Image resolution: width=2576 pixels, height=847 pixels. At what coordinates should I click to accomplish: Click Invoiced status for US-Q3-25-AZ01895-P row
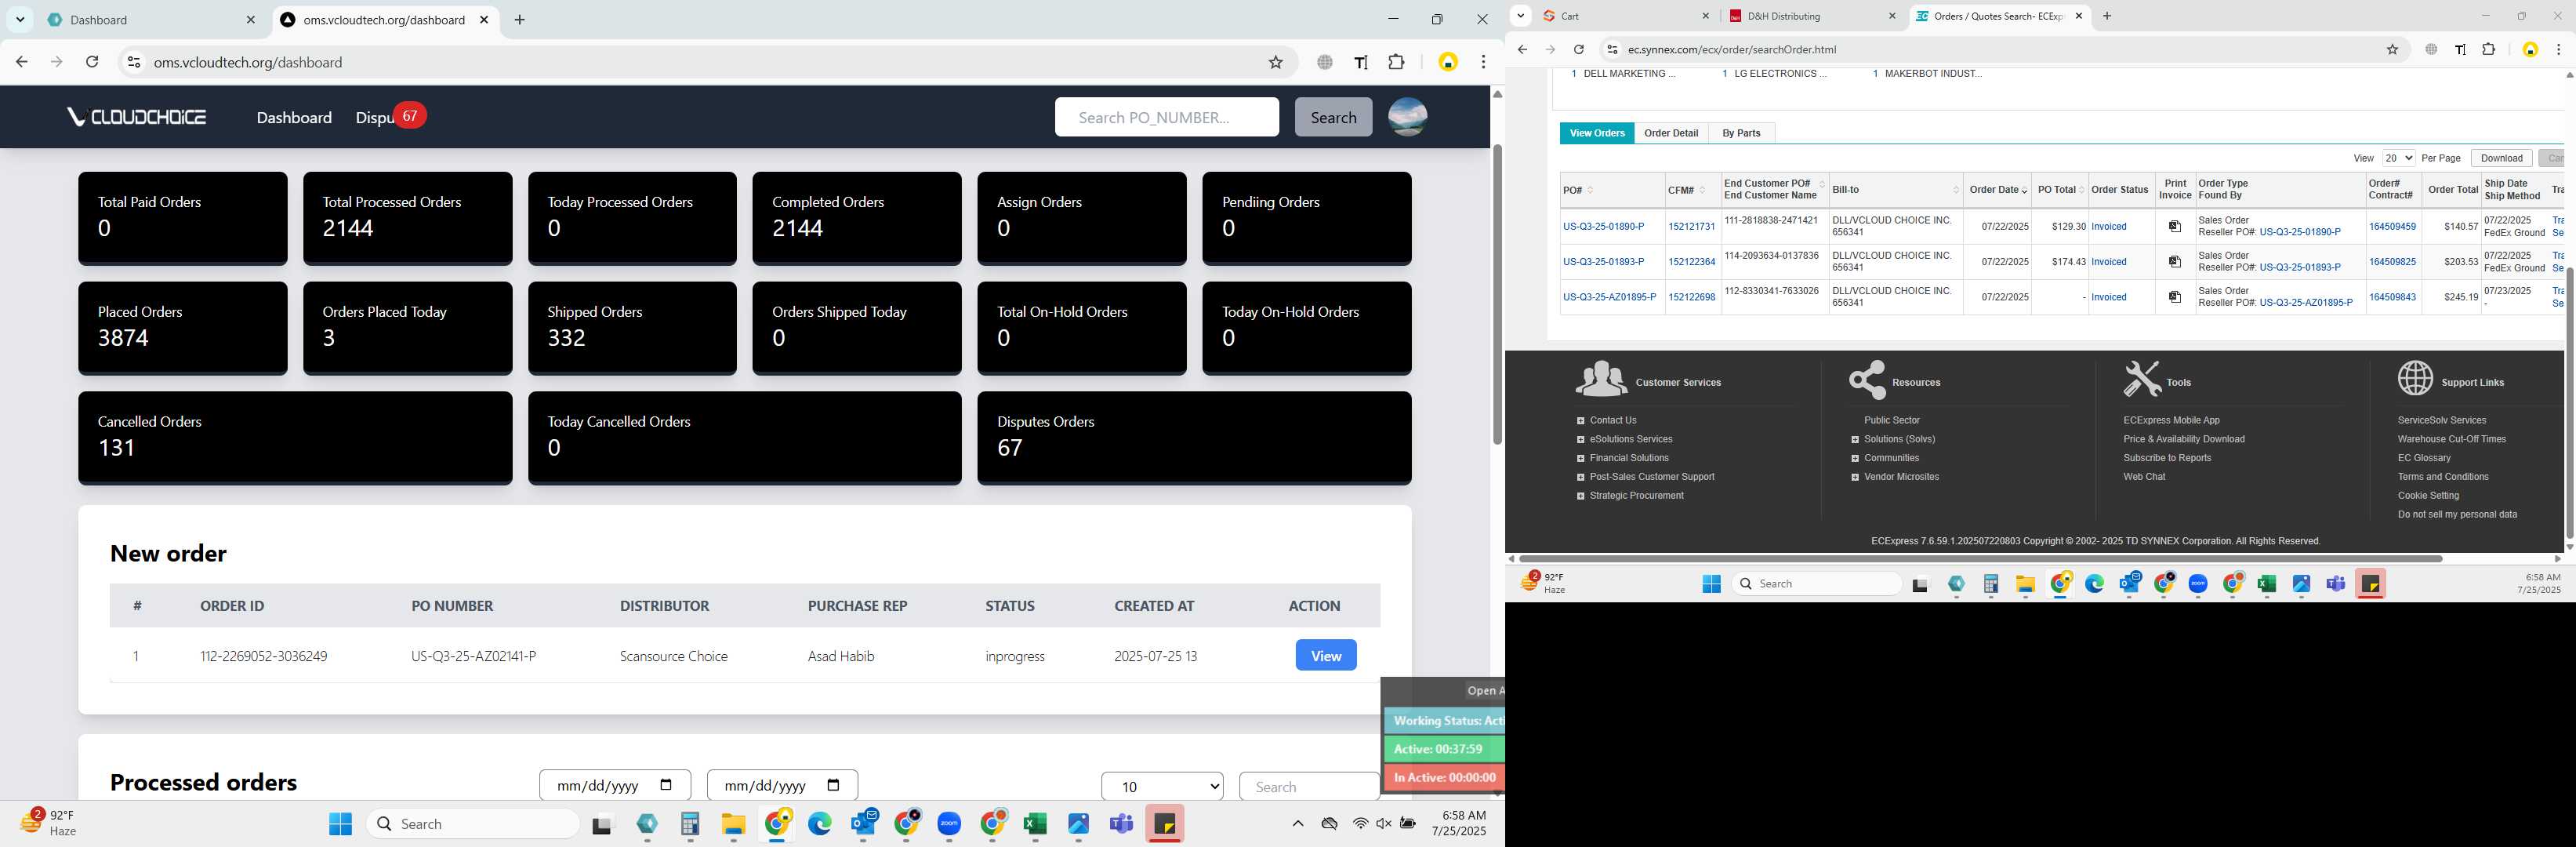pos(2109,297)
